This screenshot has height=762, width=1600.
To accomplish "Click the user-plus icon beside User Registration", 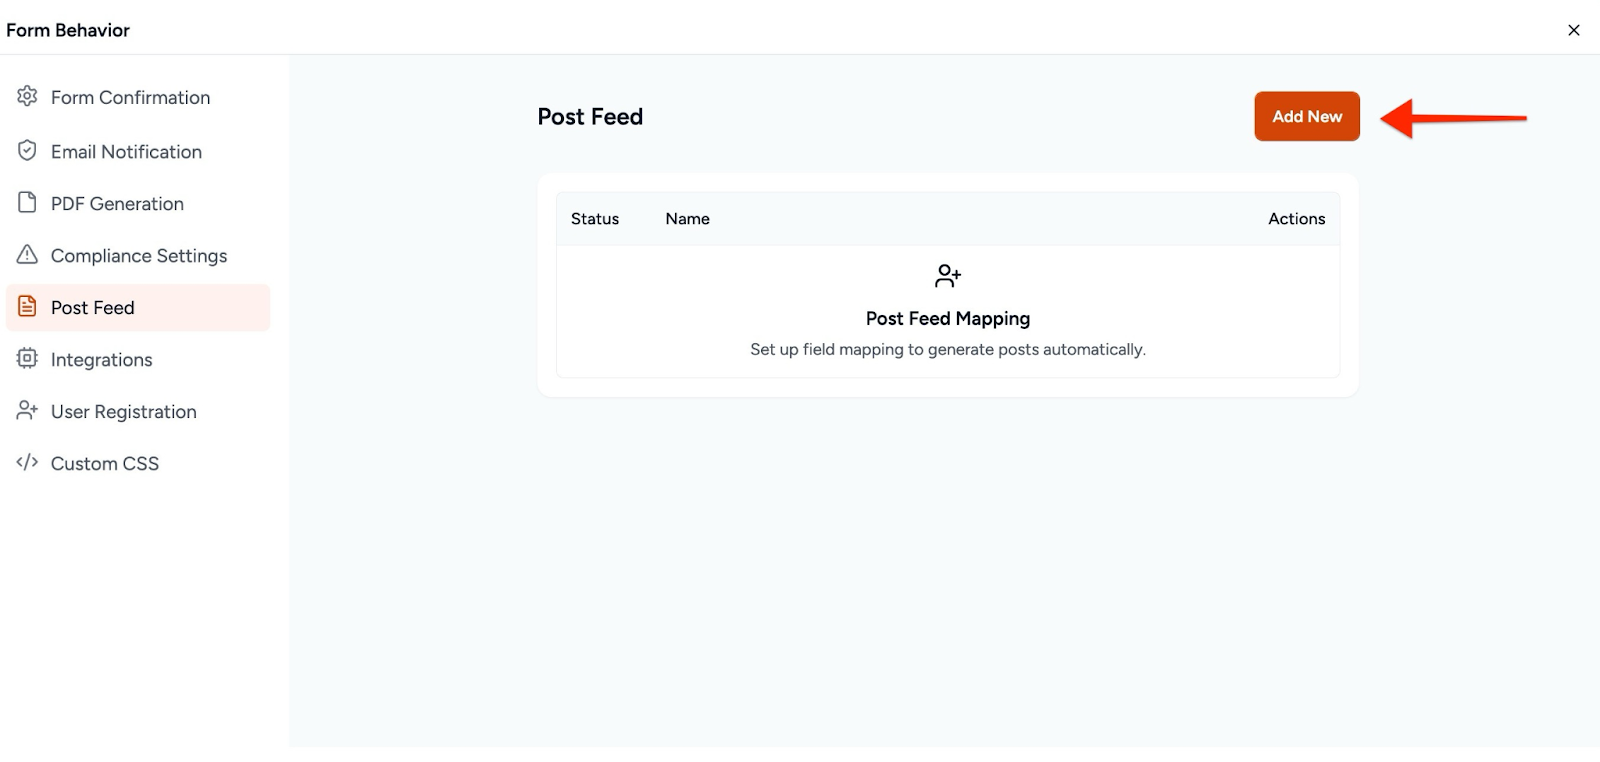I will (27, 411).
